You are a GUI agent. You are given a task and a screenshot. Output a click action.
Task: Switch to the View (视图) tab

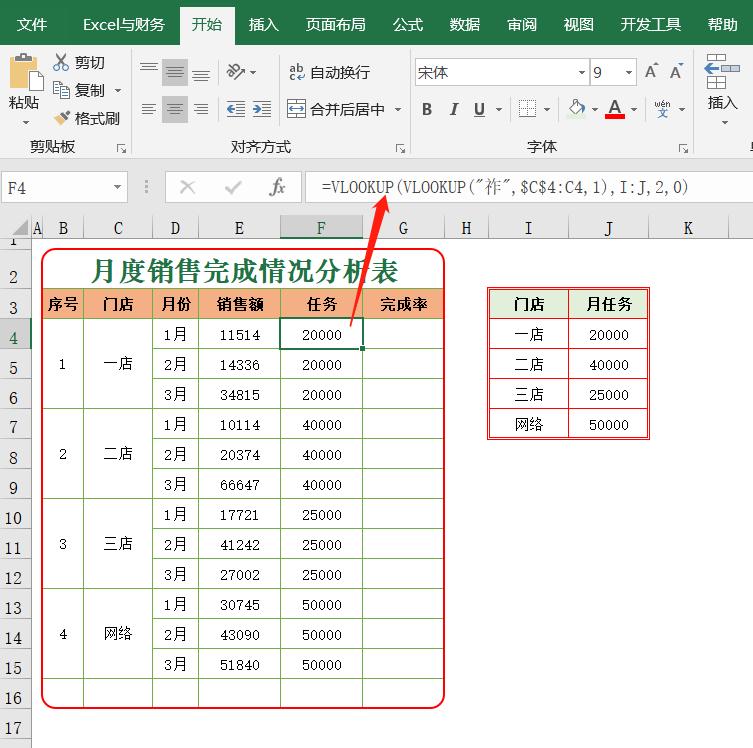pos(578,24)
